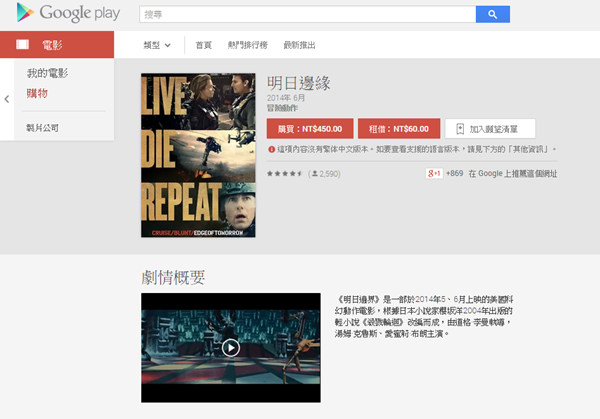Click 加入願望清單 add to wishlist button
The height and width of the screenshot is (419, 600).
coord(490,129)
